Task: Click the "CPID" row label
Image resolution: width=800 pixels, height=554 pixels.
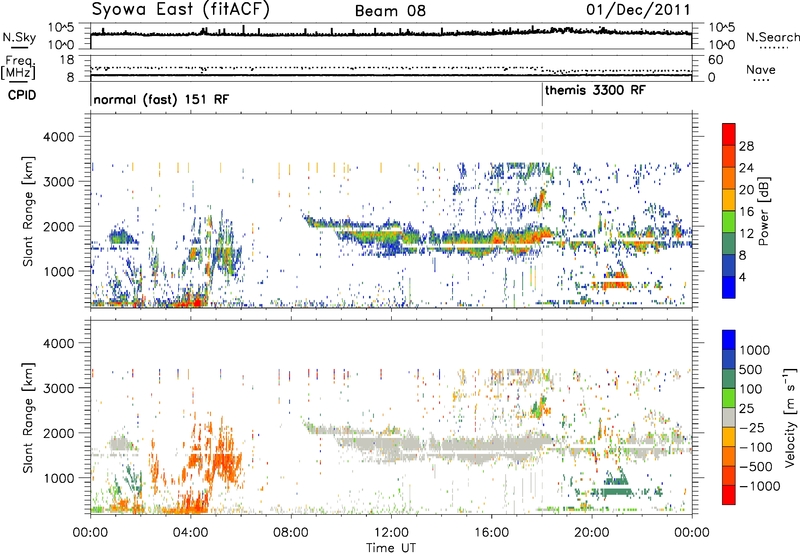Action: pyautogui.click(x=21, y=95)
